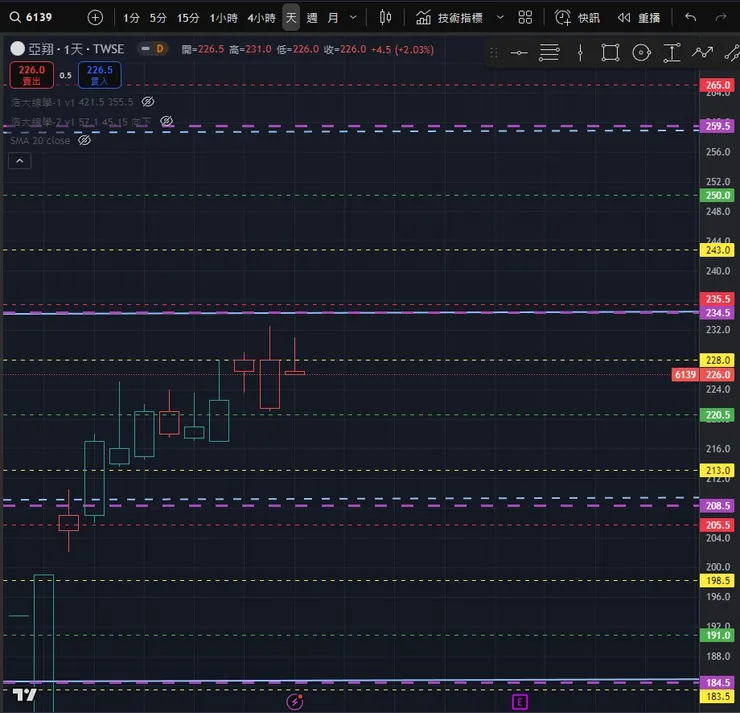740x713 pixels.
Task: Click the 亞翔 symbol title in legend
Action: (x=76, y=49)
